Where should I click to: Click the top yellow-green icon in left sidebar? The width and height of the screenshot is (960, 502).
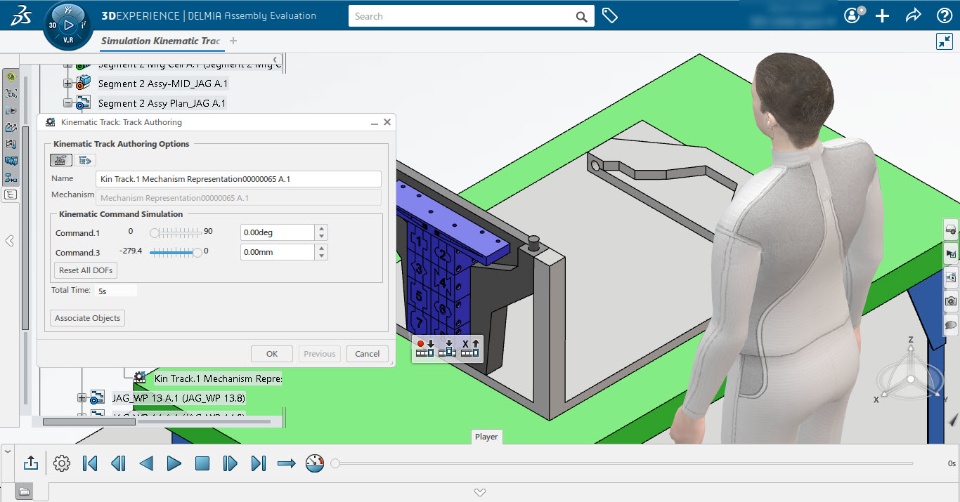pyautogui.click(x=11, y=77)
